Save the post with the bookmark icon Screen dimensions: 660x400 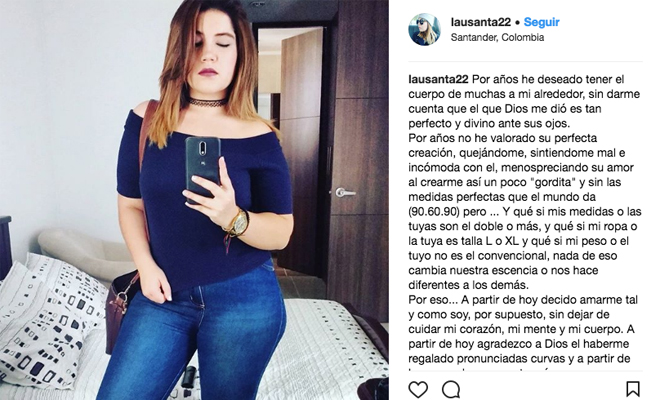click(633, 389)
